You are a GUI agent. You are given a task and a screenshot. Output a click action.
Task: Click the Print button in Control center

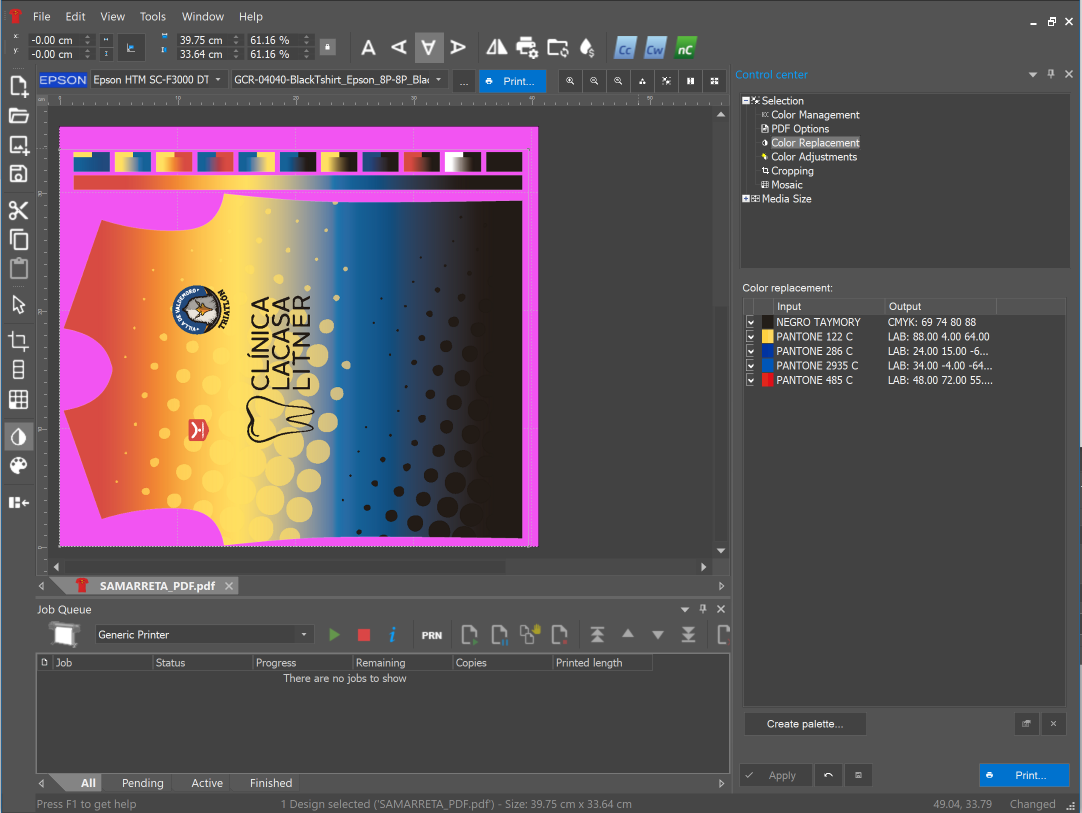(1024, 776)
